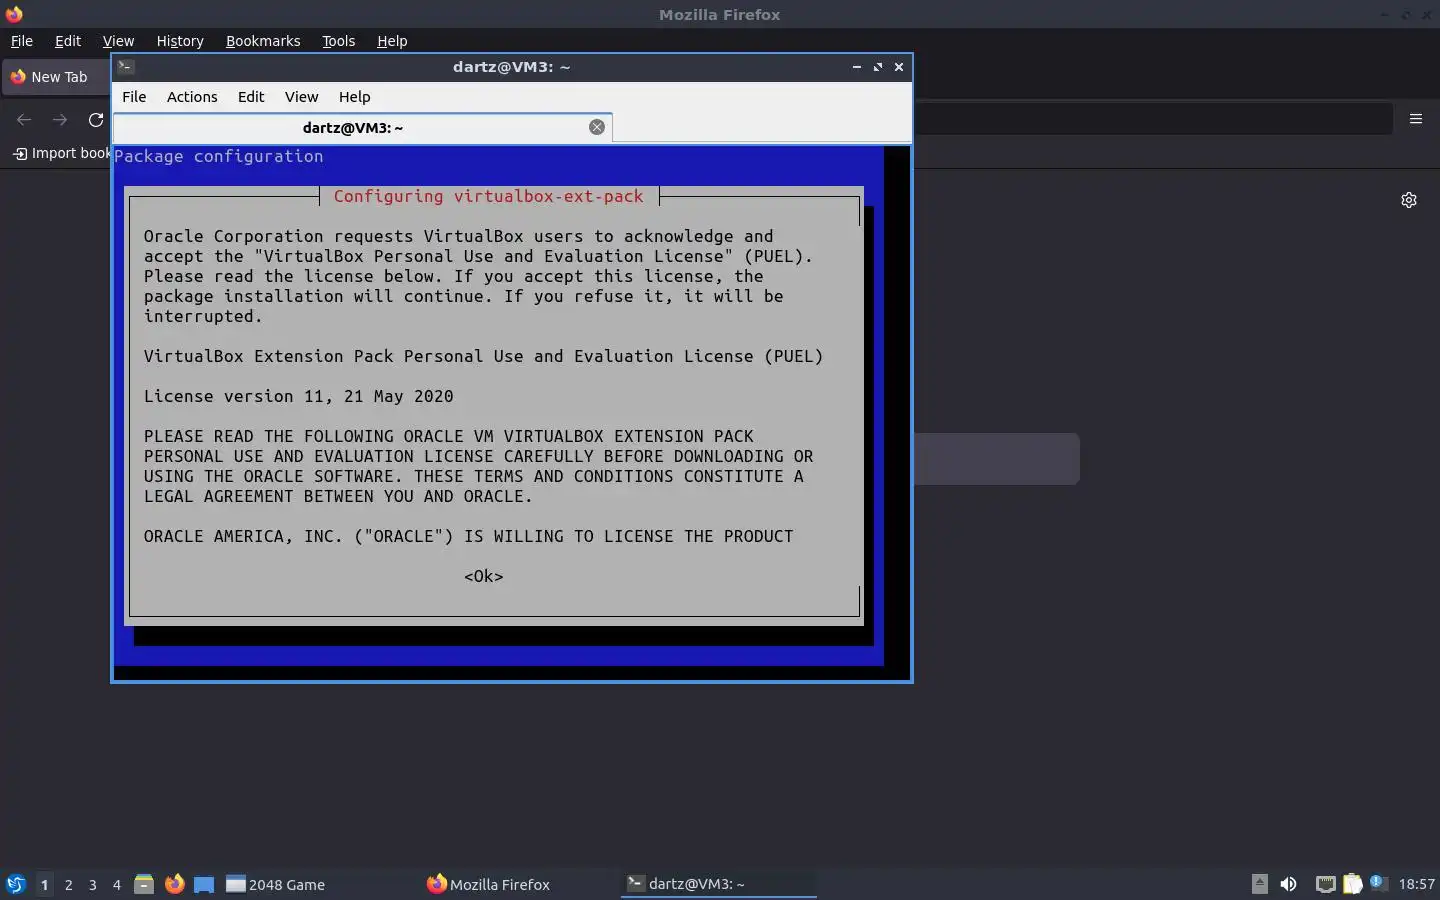Open the volume control tray icon

click(1289, 884)
